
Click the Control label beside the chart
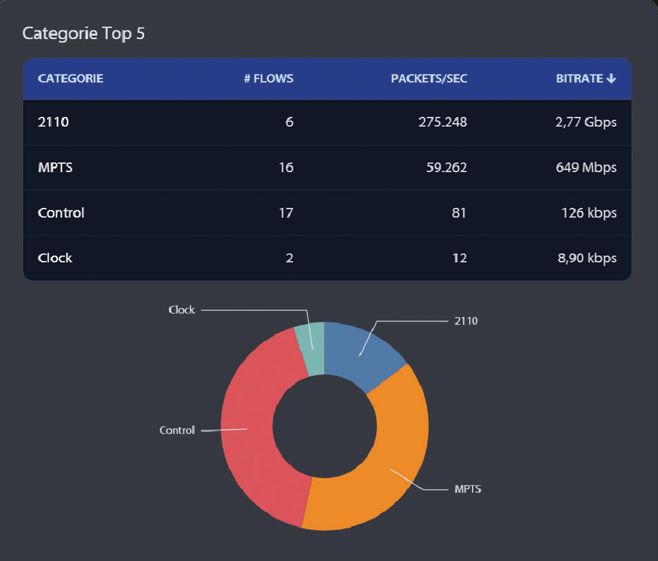(x=177, y=431)
